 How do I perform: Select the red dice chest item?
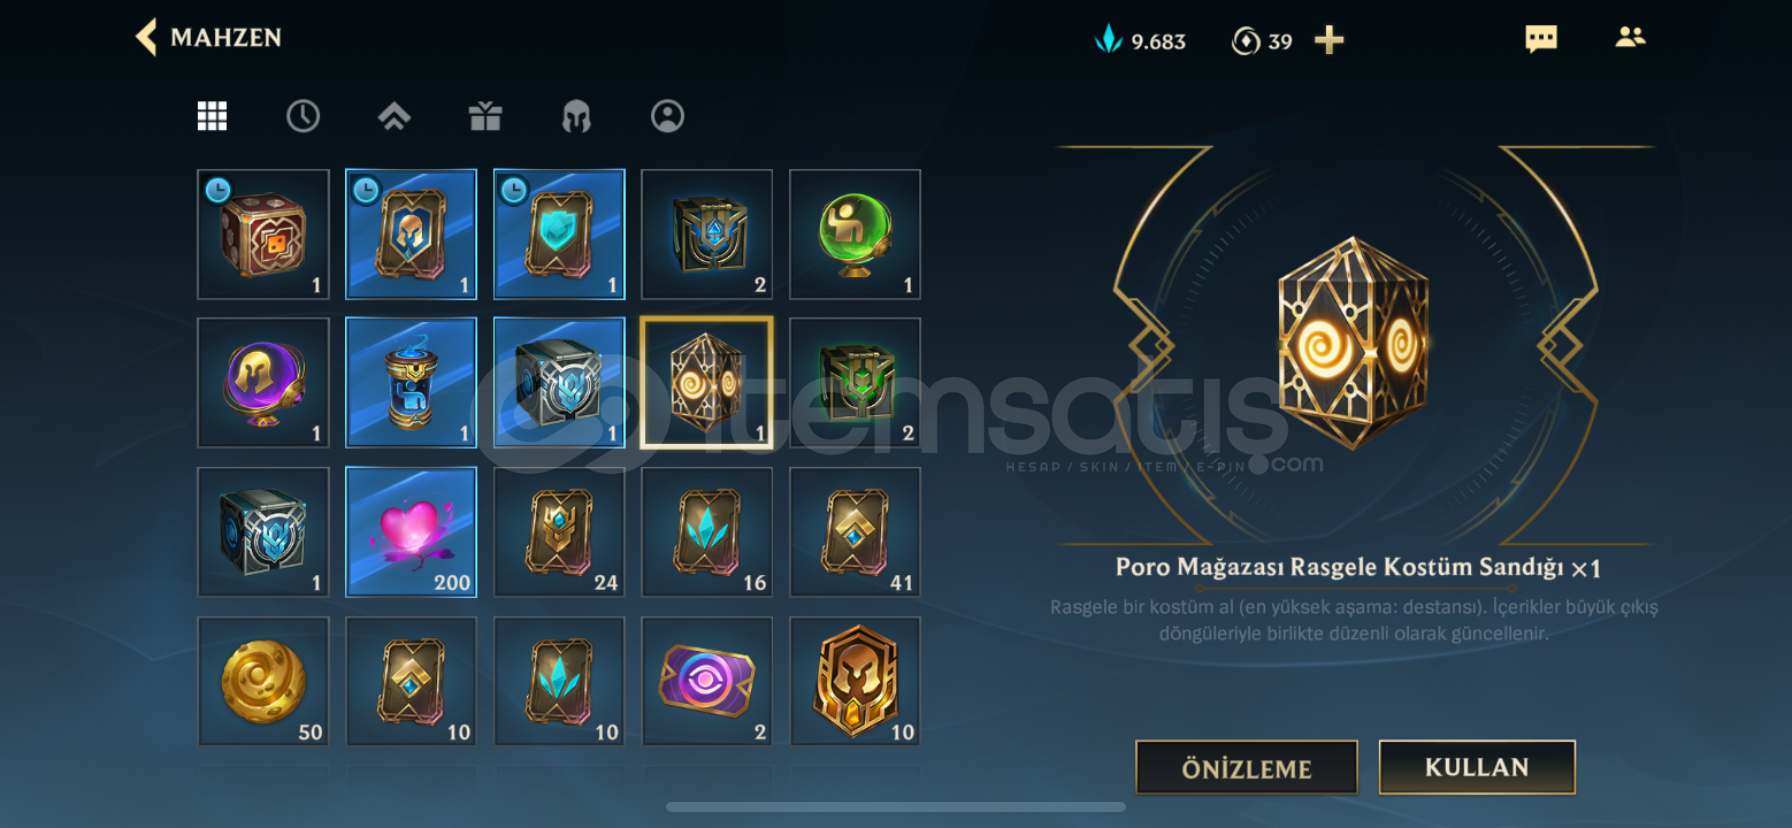pos(263,234)
